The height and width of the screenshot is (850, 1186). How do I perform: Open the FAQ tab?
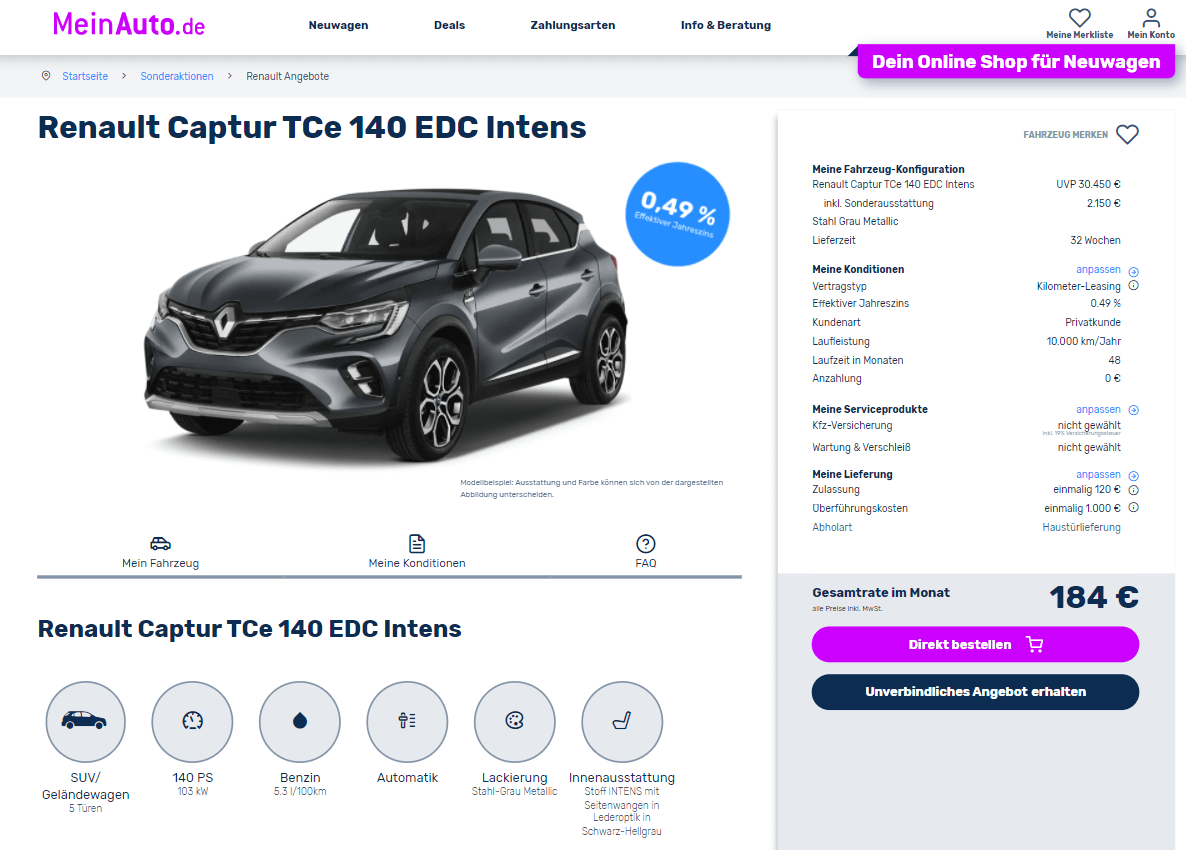(645, 552)
